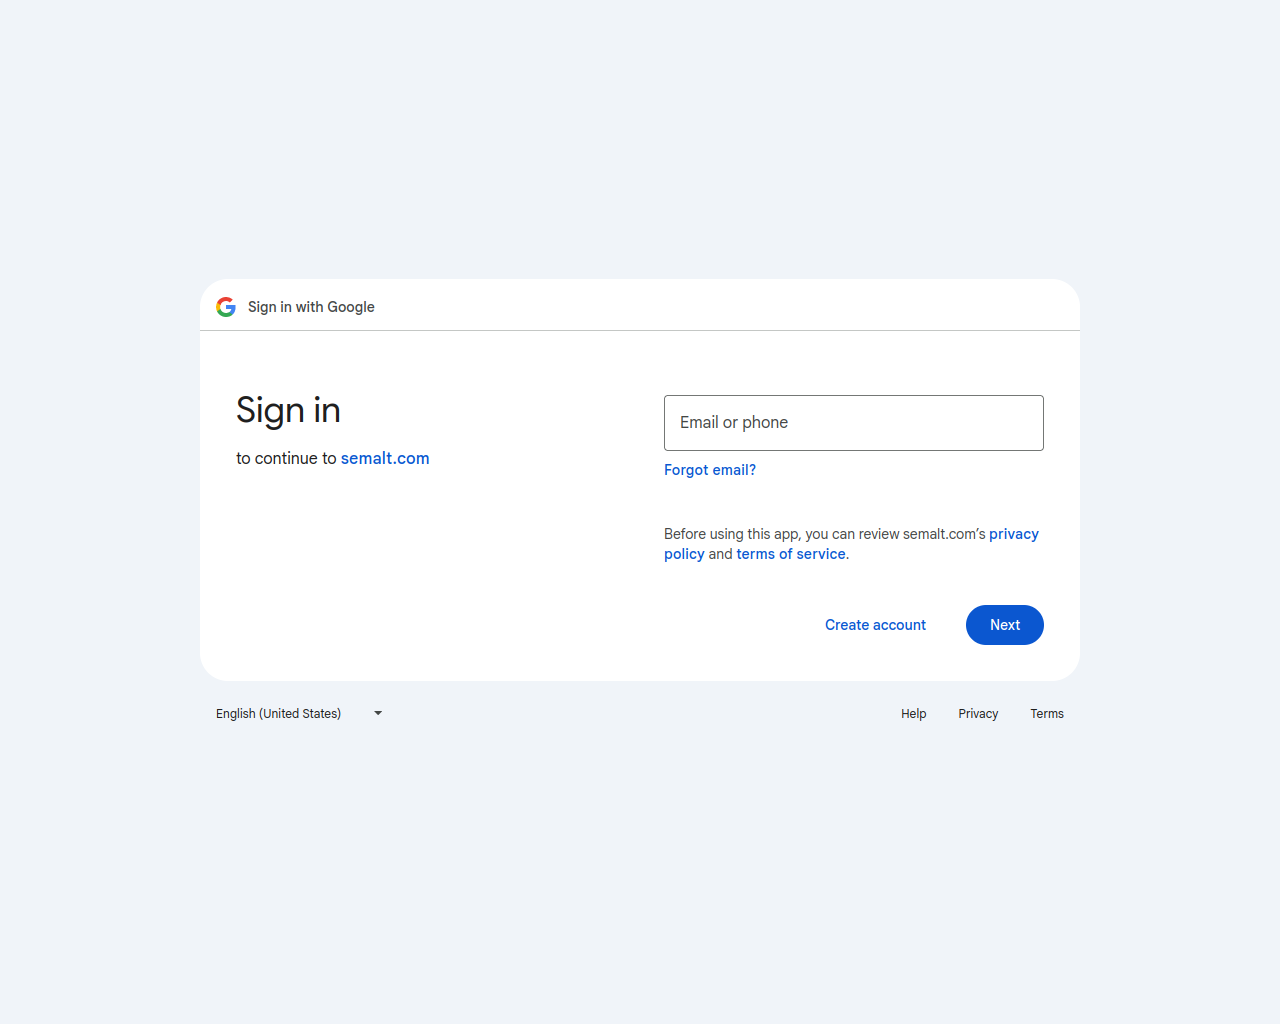Open the terms of service link
The width and height of the screenshot is (1280, 1024).
point(791,554)
